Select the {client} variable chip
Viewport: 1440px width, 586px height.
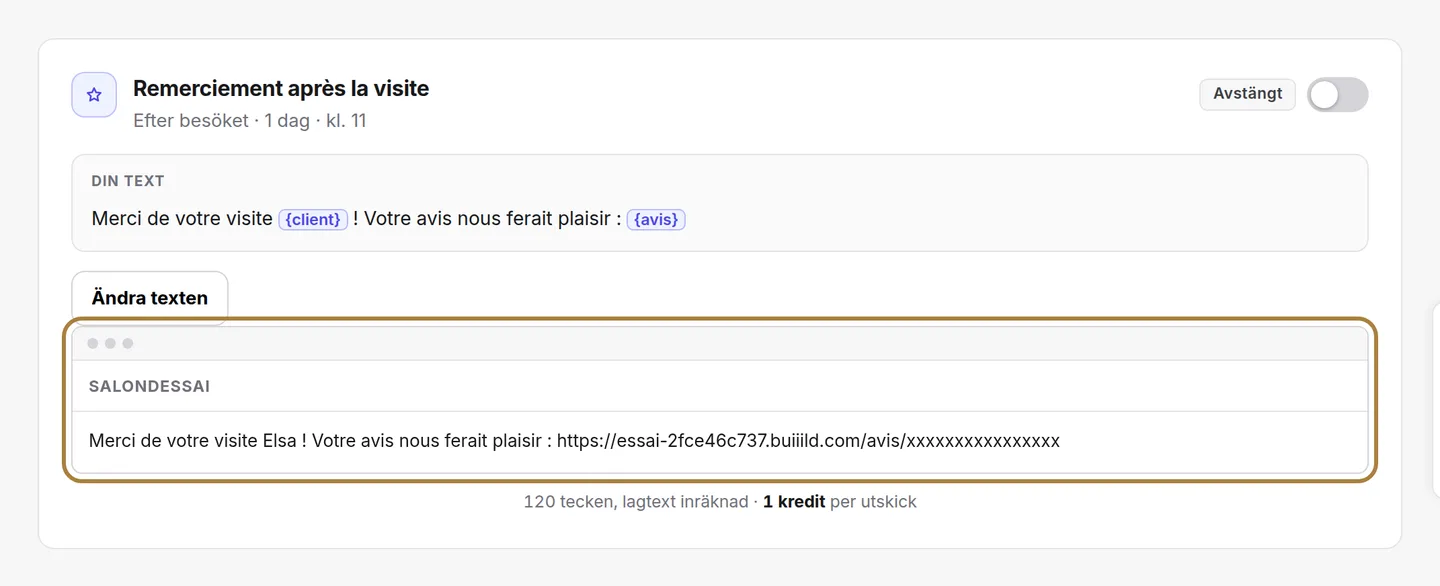(x=313, y=219)
